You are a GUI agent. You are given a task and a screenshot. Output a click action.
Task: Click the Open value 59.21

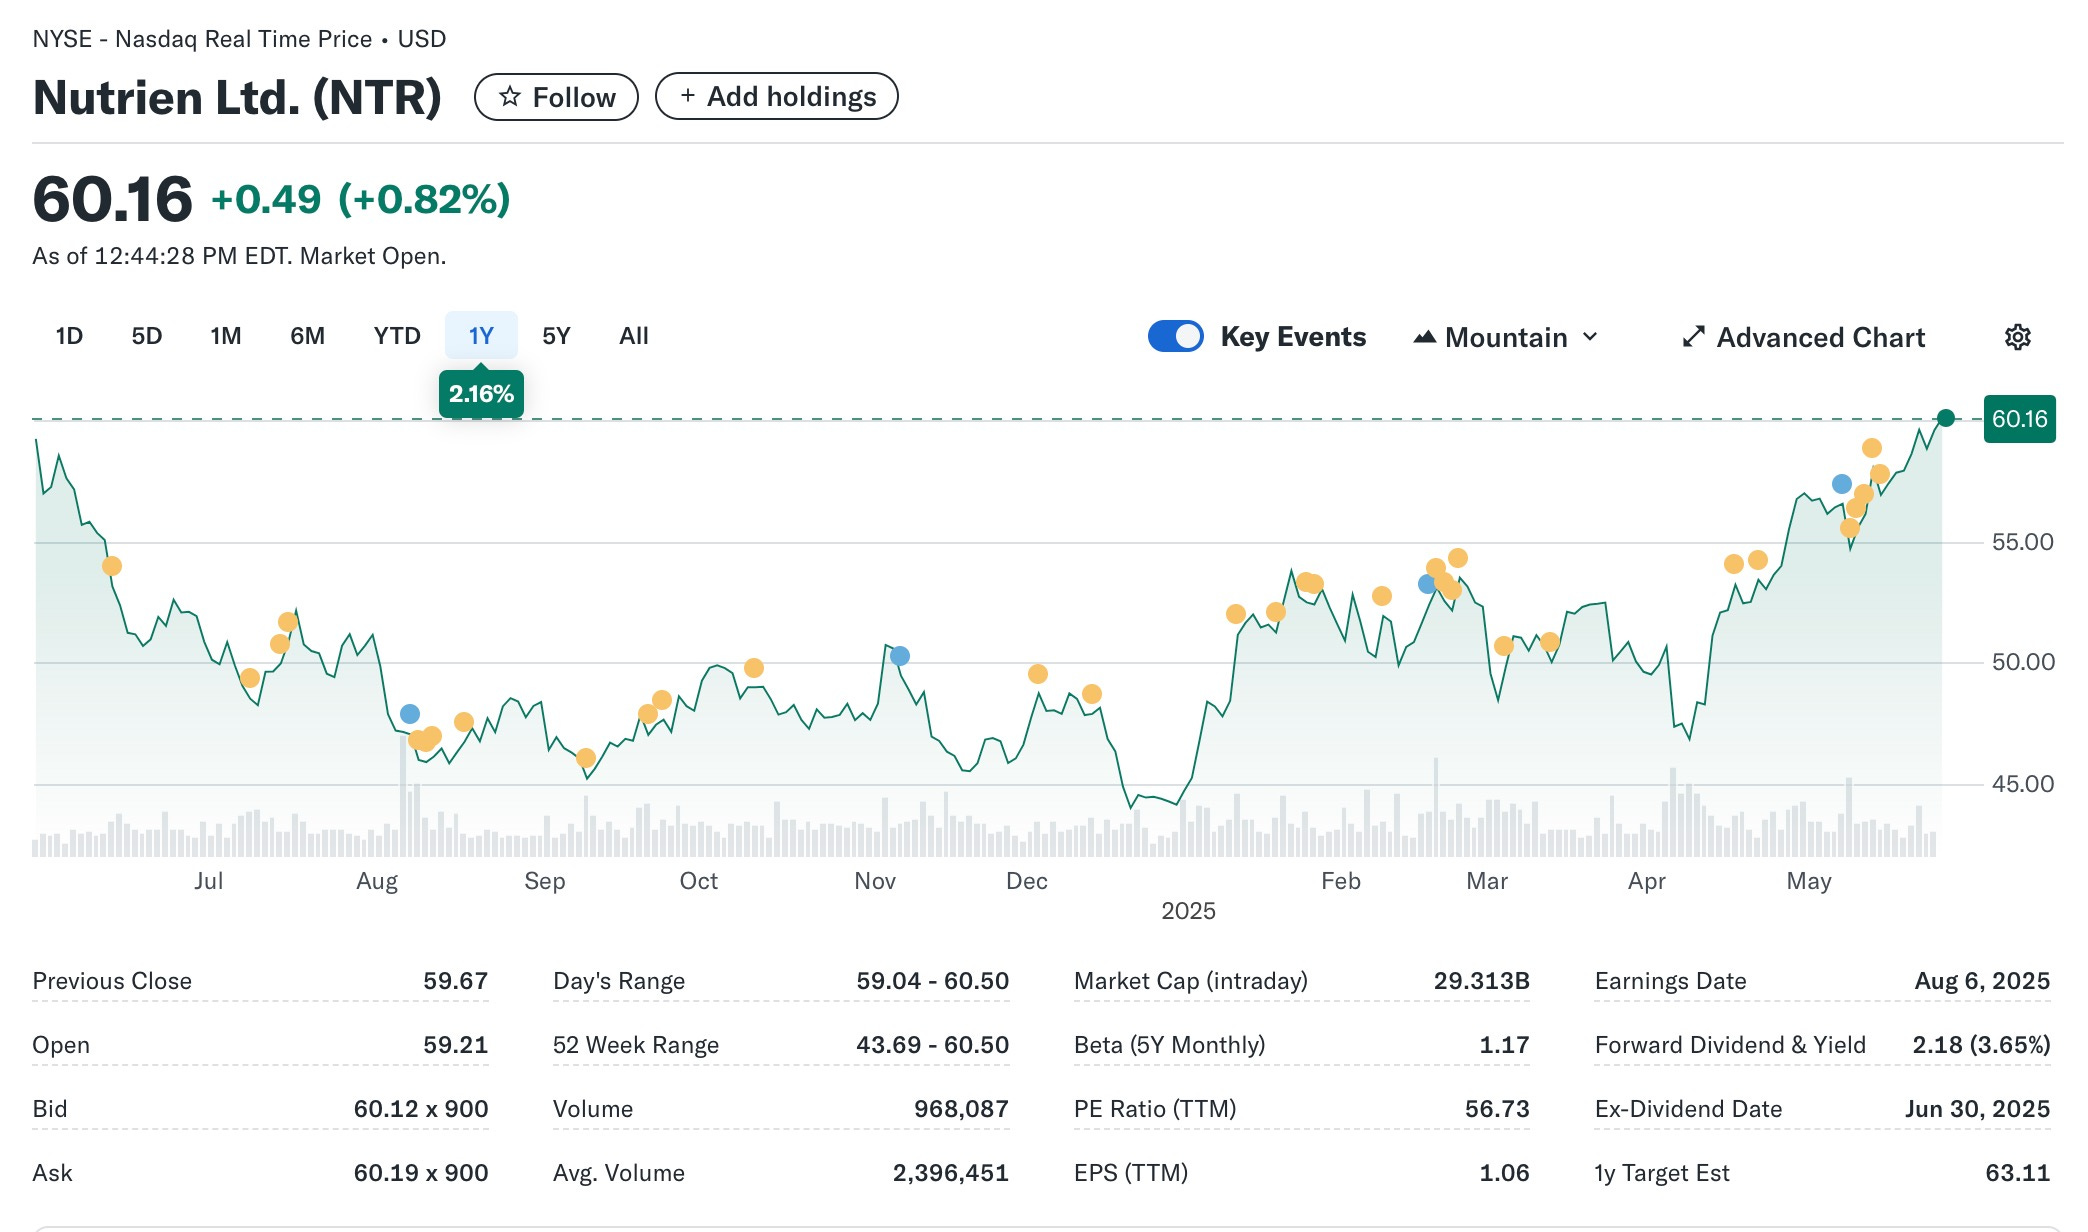[x=455, y=1045]
